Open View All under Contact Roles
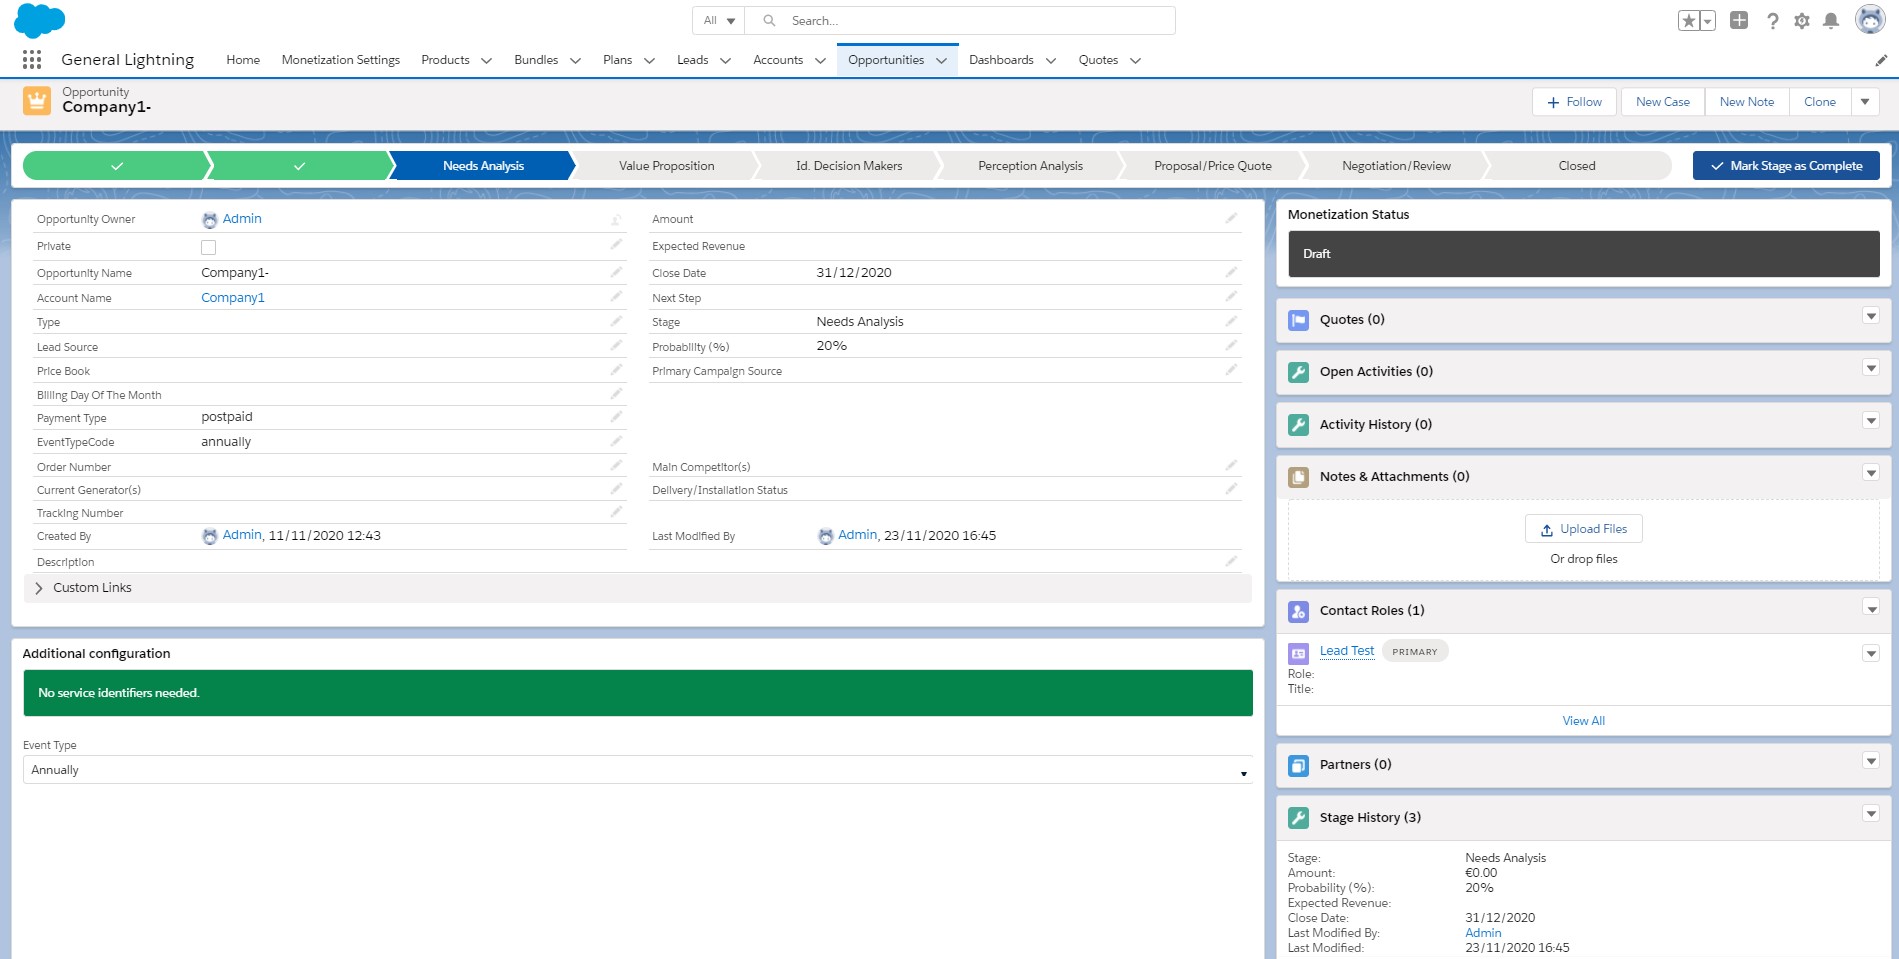Viewport: 1899px width, 959px height. tap(1582, 720)
